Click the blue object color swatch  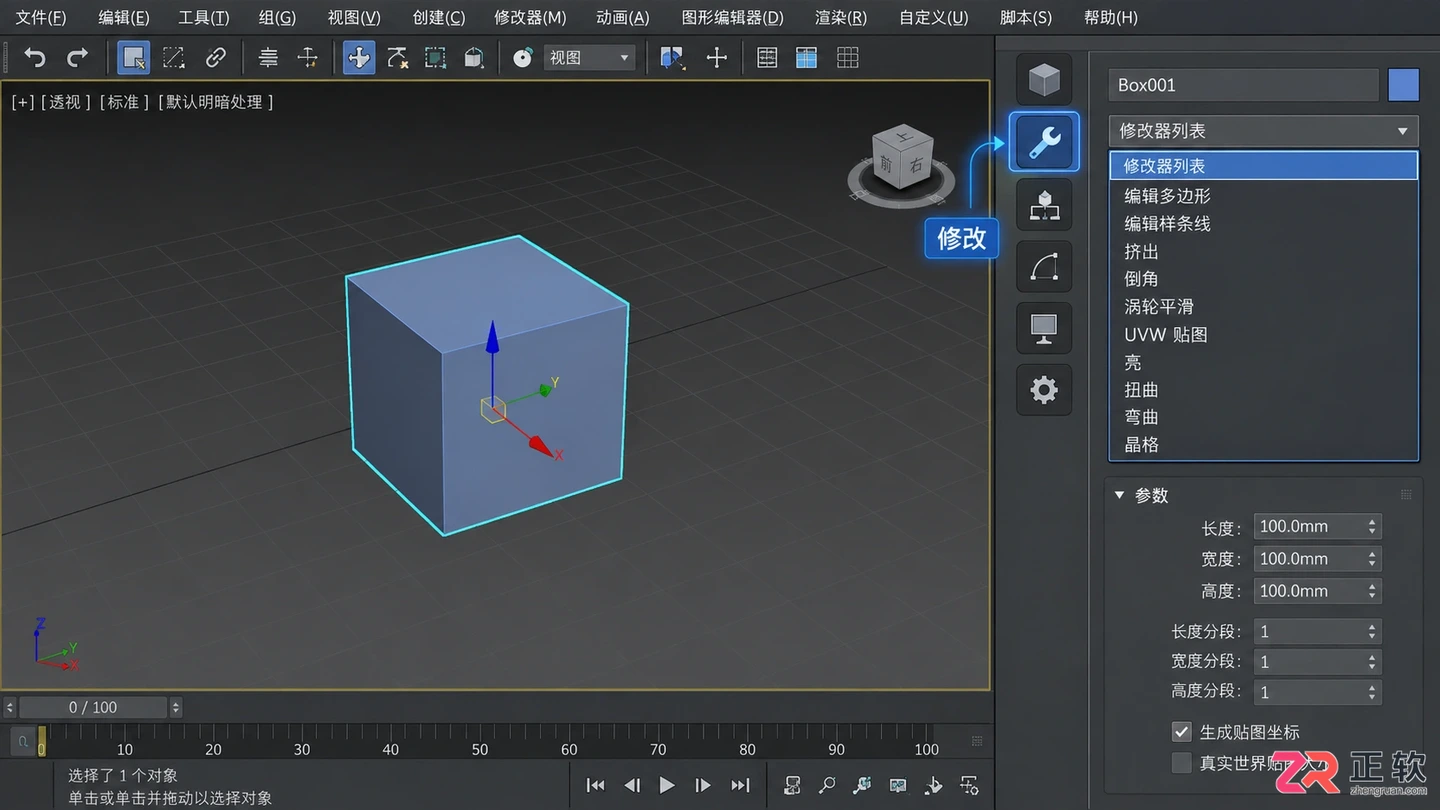click(x=1403, y=85)
